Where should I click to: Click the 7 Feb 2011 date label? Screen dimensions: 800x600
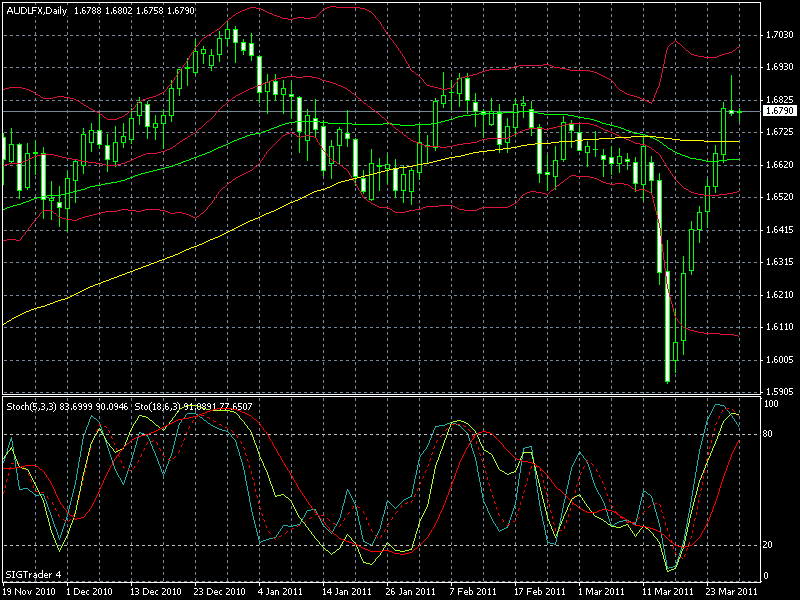[473, 591]
